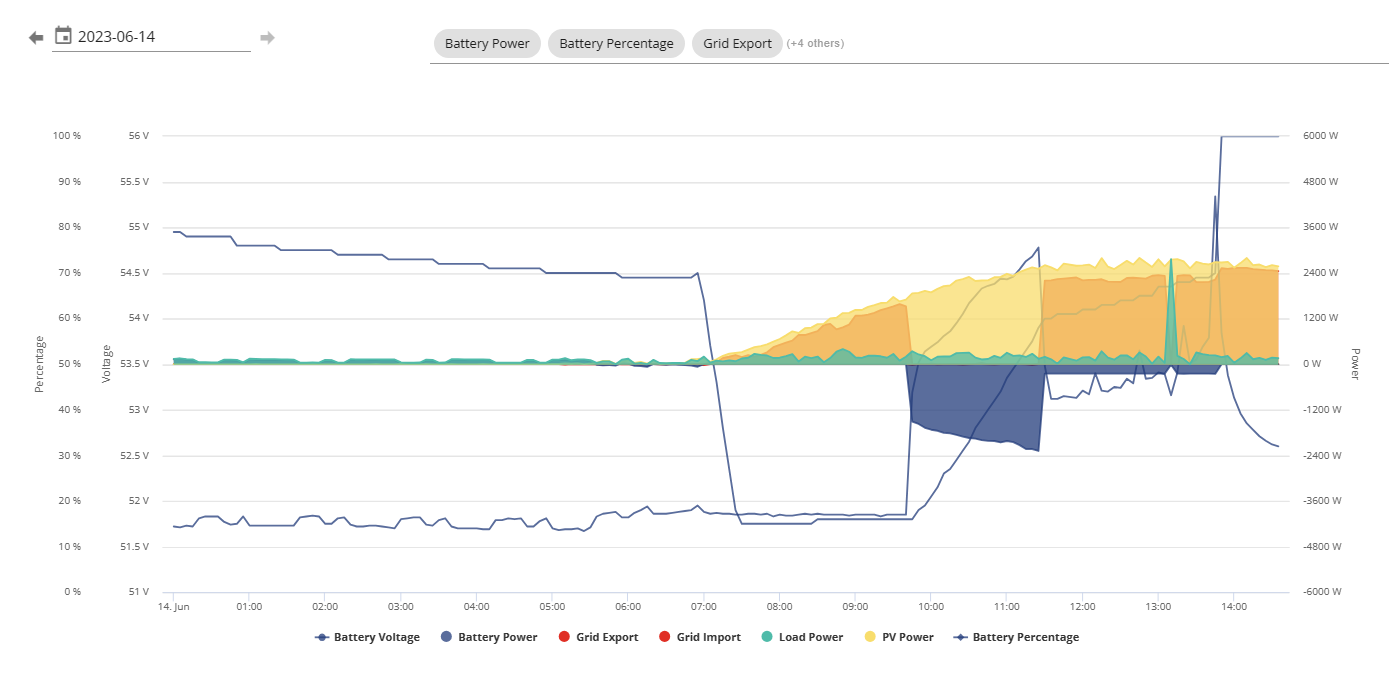Open the series multi-select field
The width and height of the screenshot is (1389, 688).
pos(910,44)
